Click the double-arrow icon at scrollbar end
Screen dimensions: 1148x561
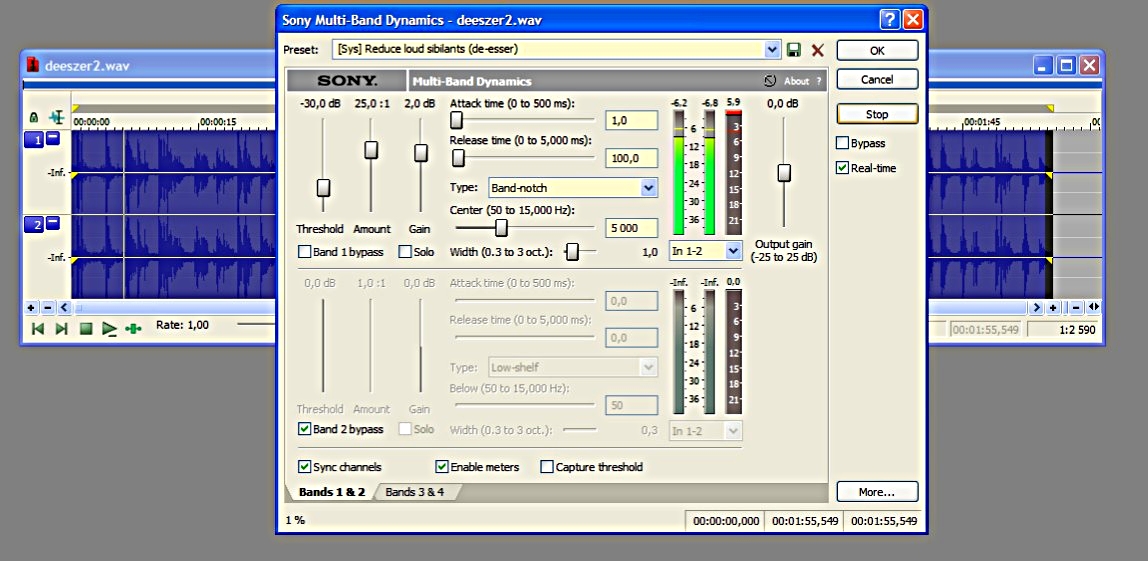1094,308
